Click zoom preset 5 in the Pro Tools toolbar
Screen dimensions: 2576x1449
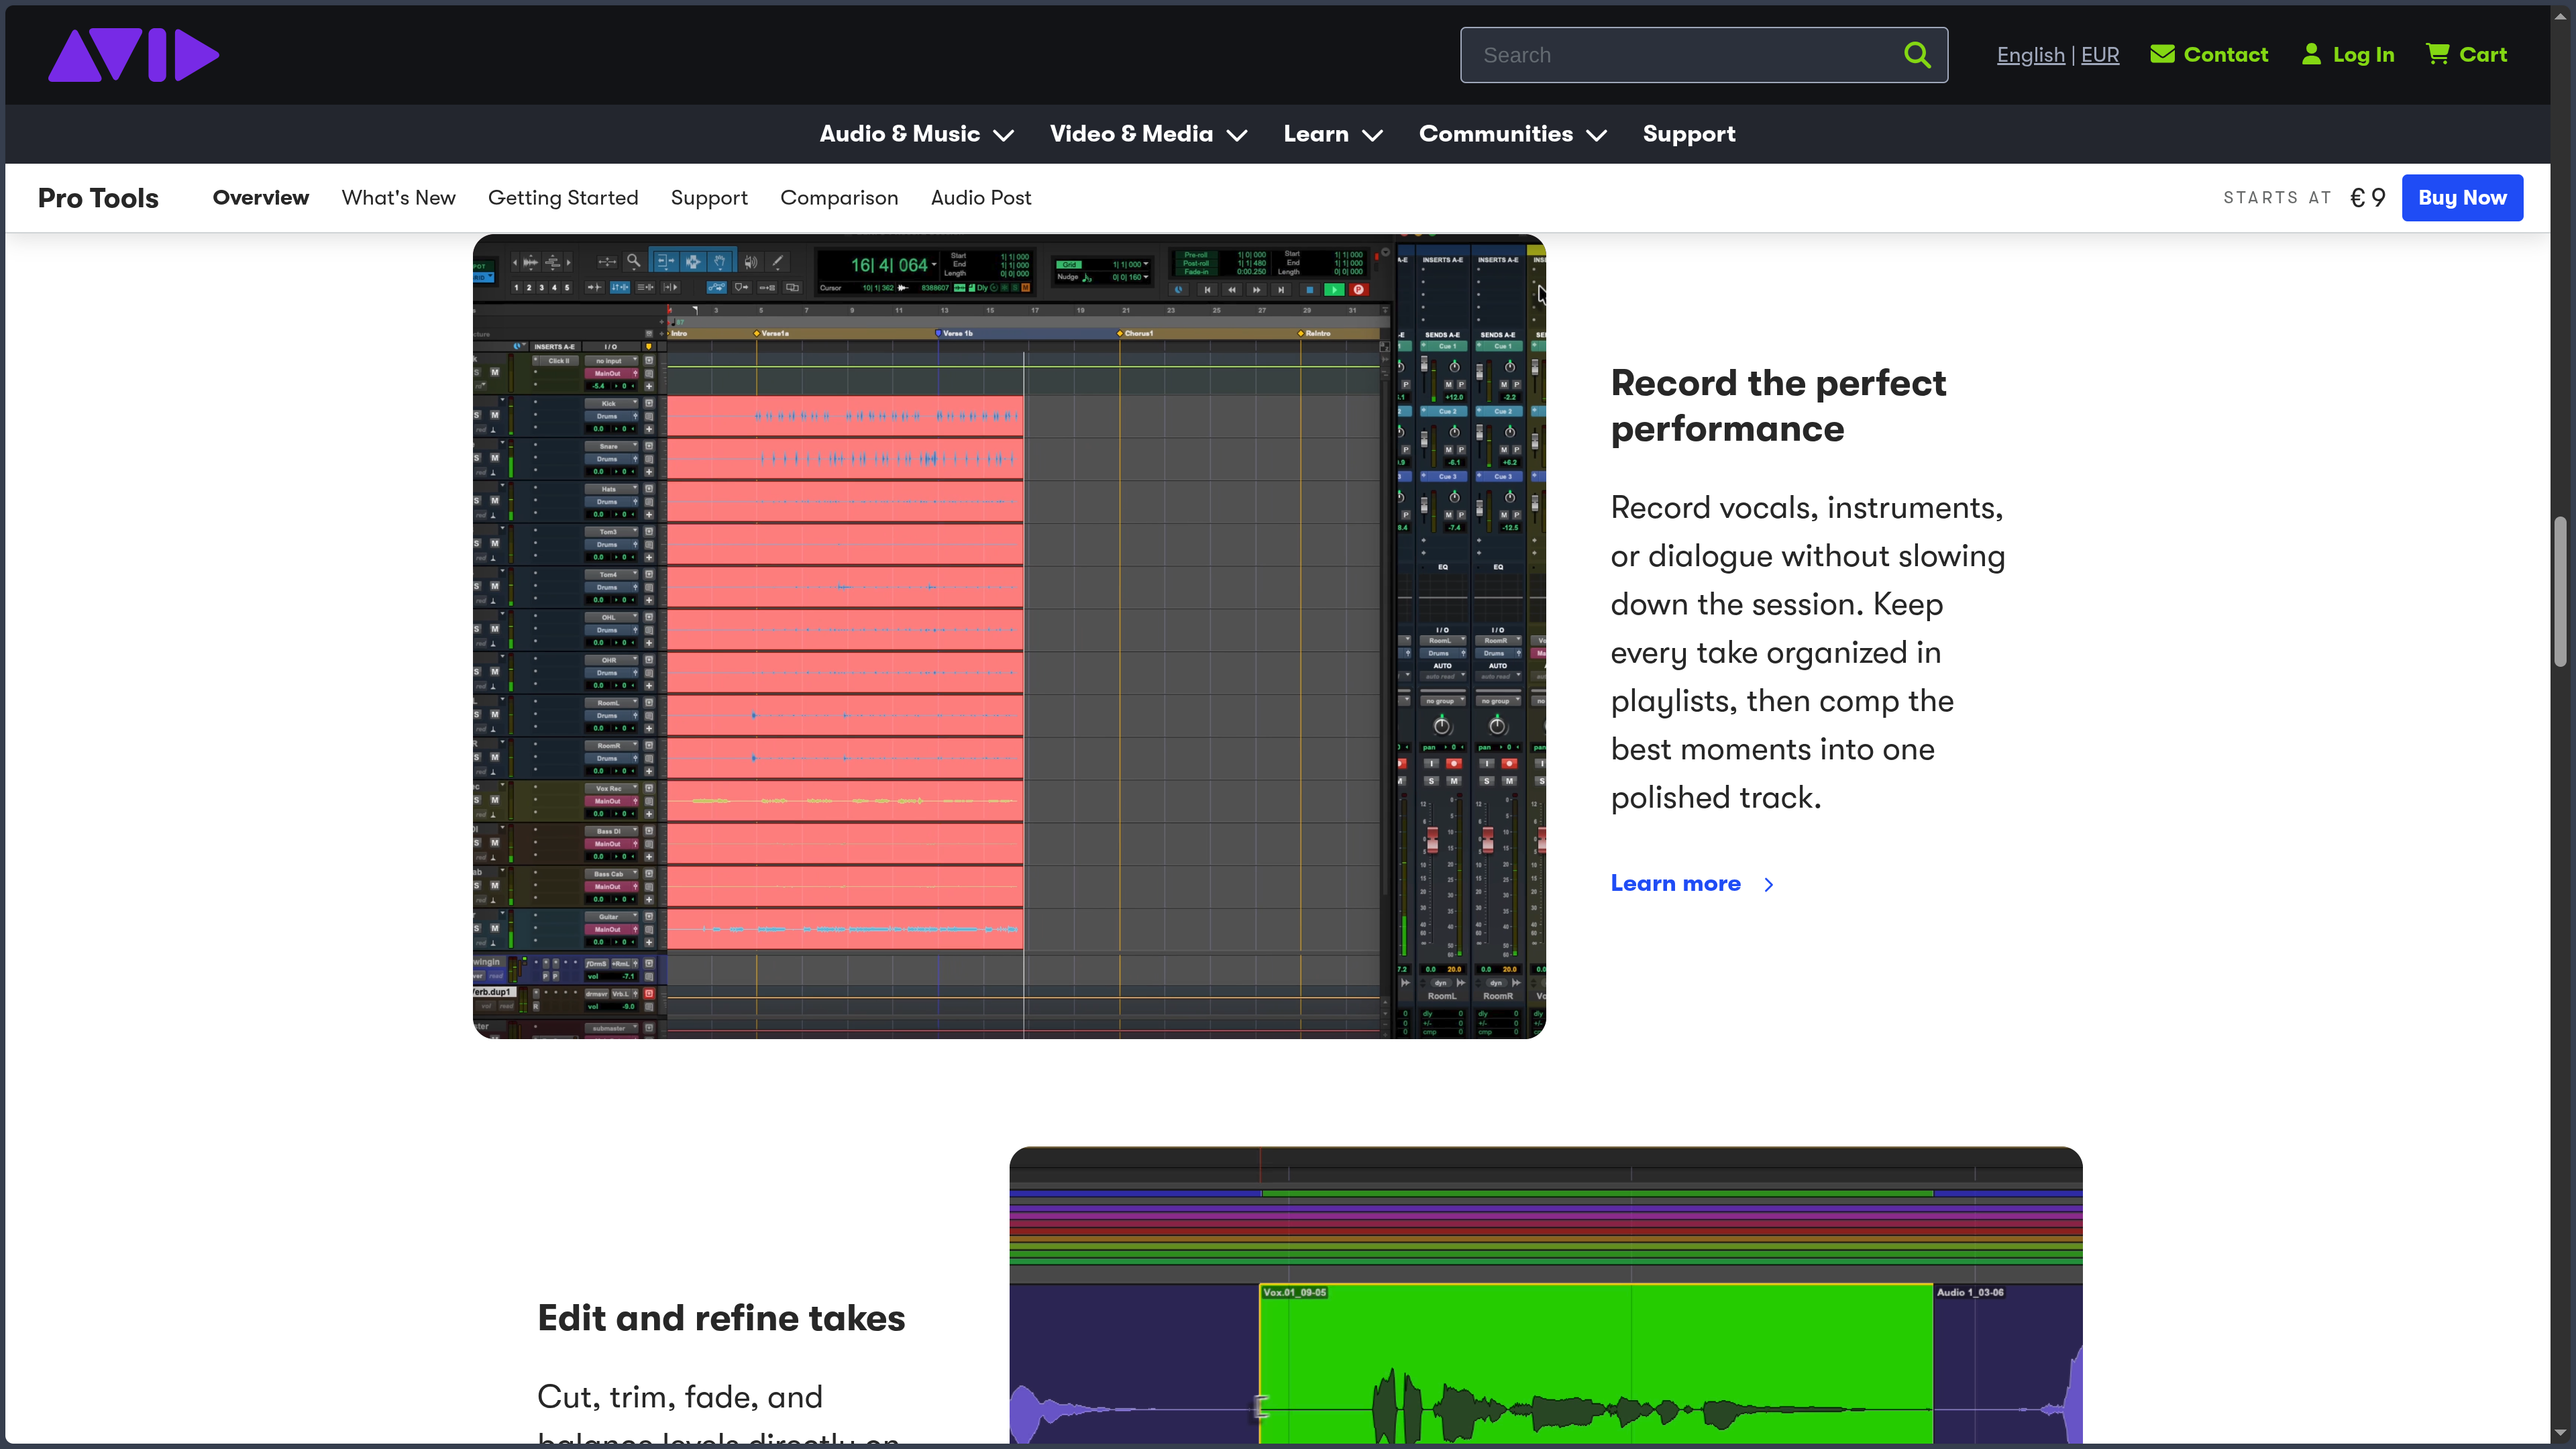pyautogui.click(x=567, y=288)
